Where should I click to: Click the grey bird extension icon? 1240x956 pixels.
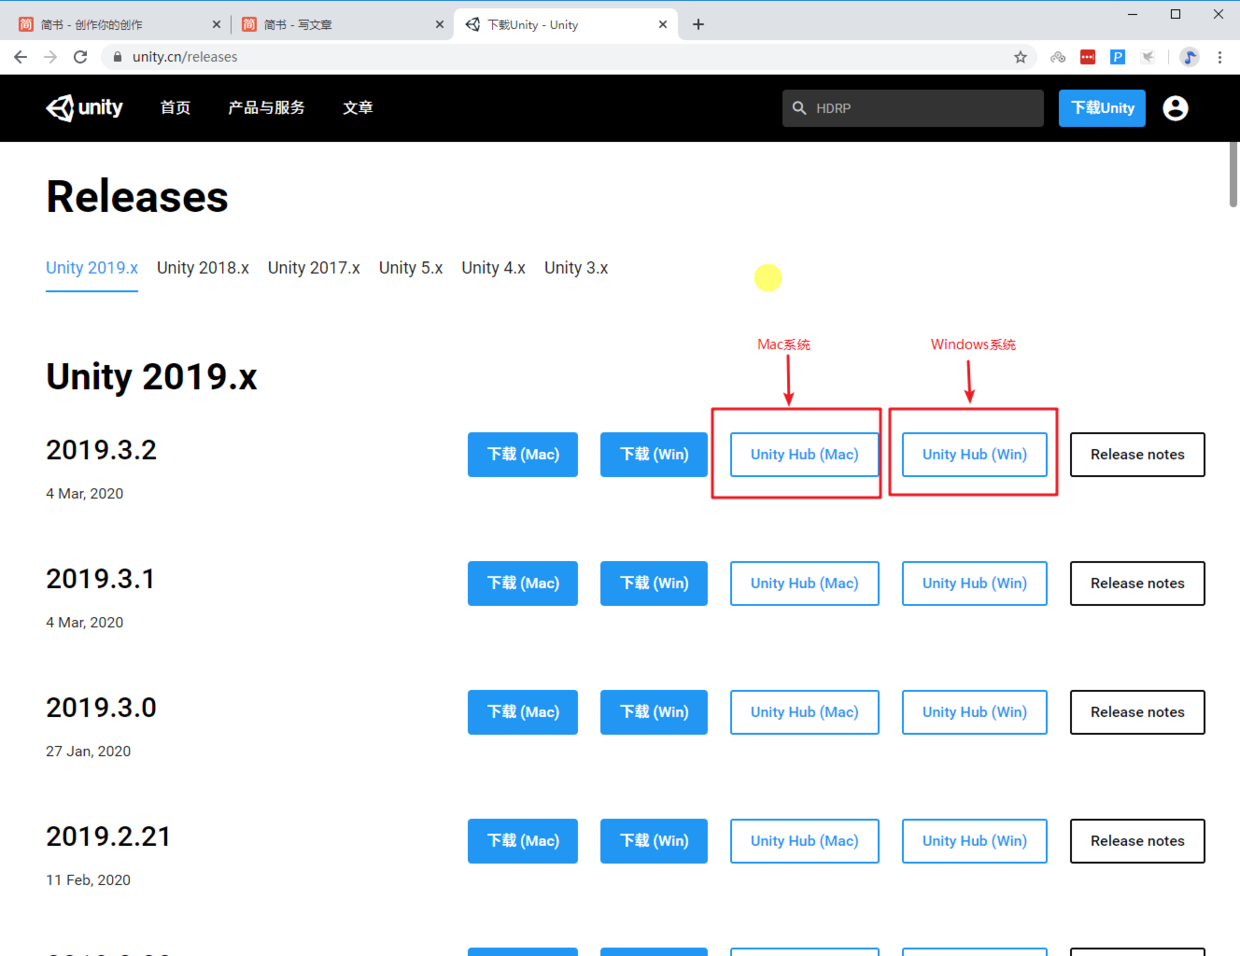tap(1148, 57)
